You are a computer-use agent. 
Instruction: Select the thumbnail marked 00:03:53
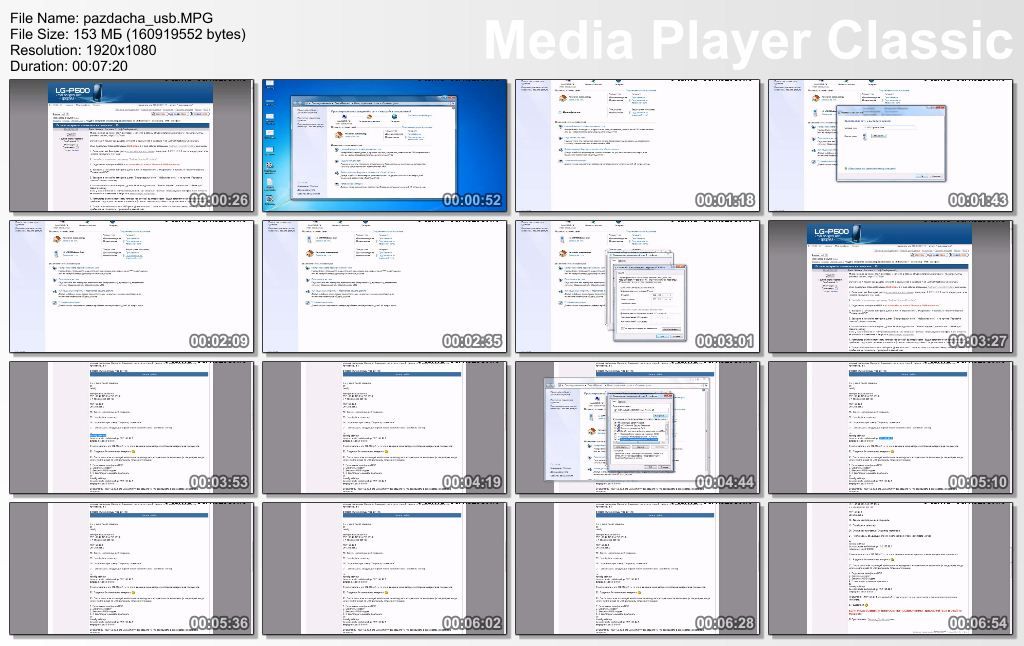pos(132,428)
